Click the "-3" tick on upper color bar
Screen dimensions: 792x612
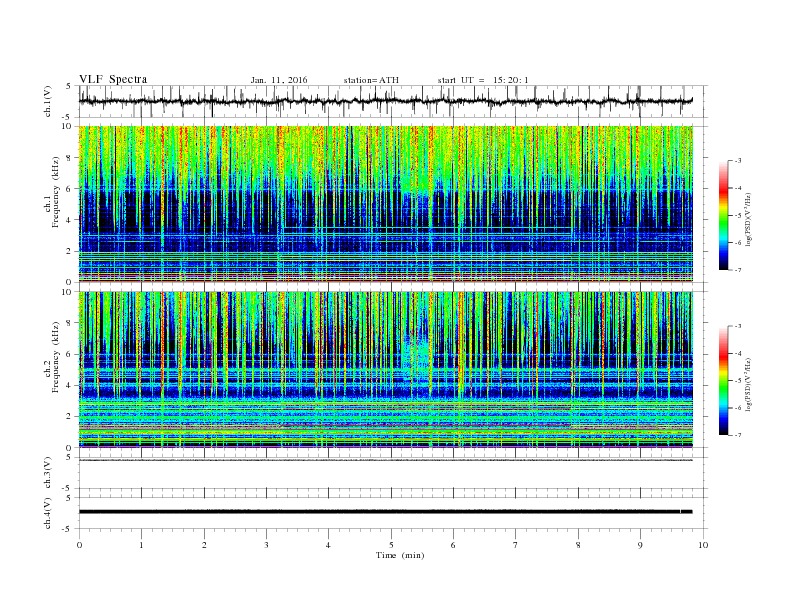coord(737,161)
